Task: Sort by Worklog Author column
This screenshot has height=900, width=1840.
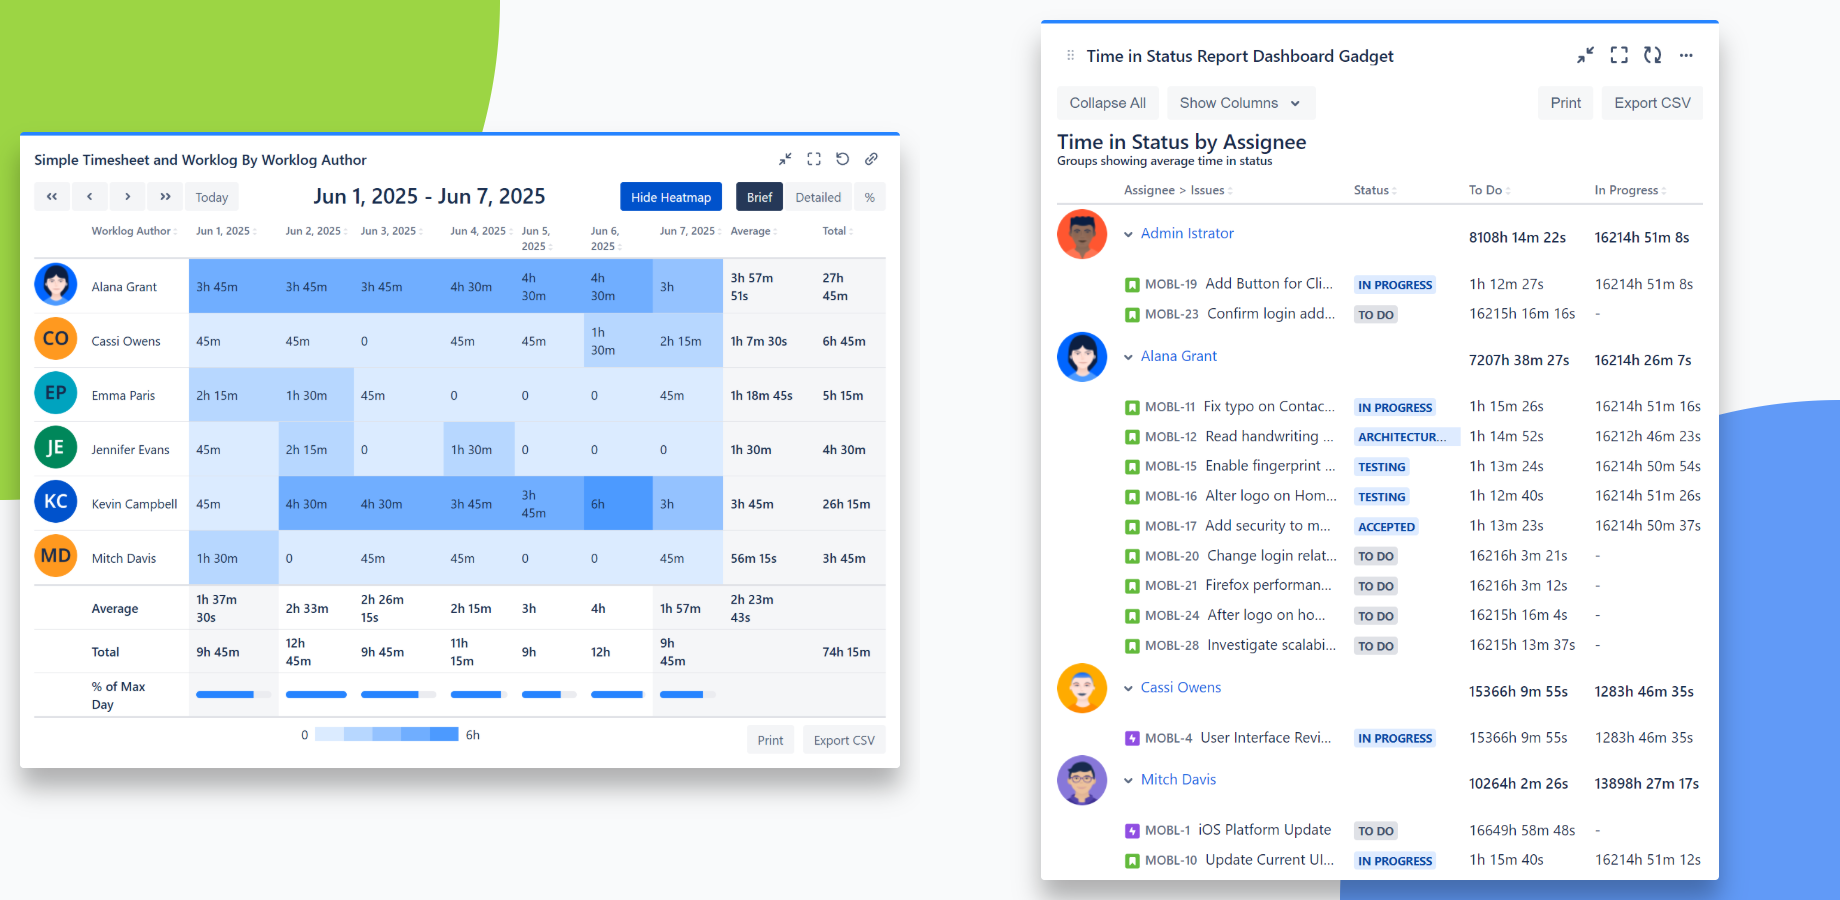Action: (134, 231)
